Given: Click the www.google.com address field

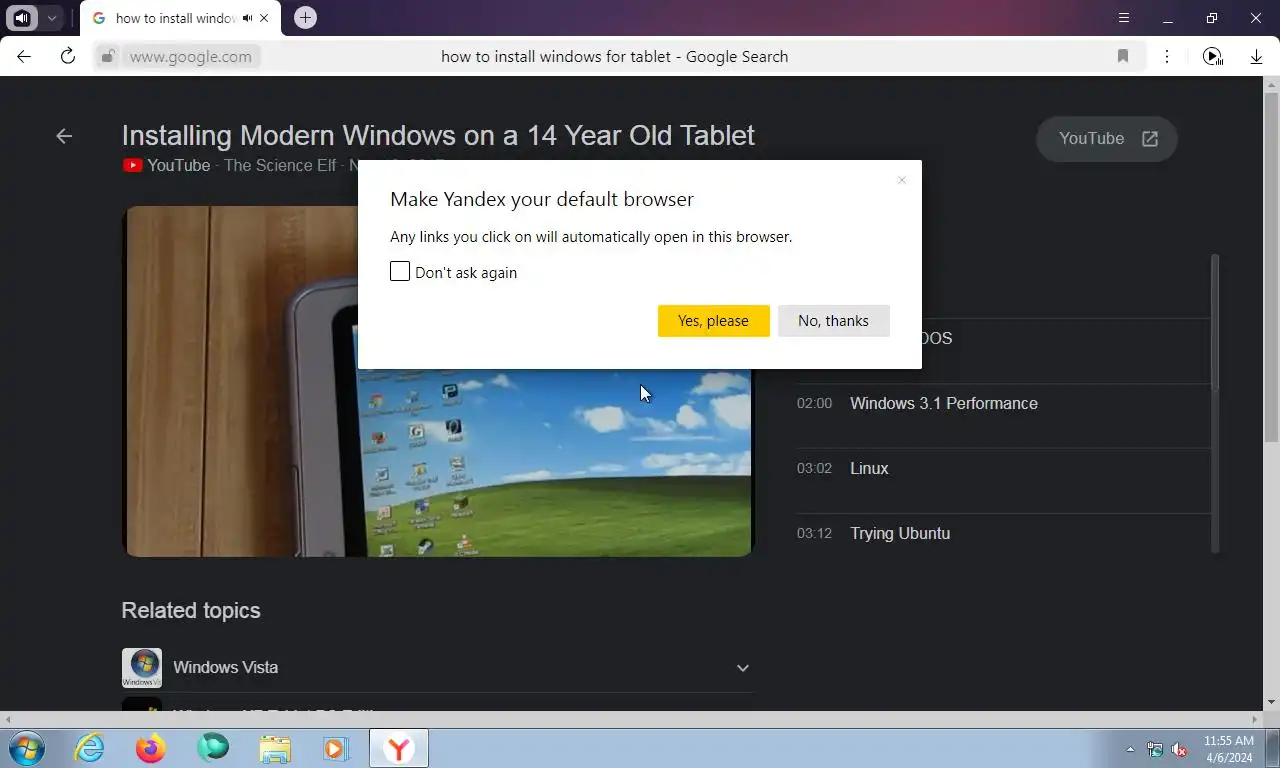Looking at the screenshot, I should pyautogui.click(x=191, y=56).
